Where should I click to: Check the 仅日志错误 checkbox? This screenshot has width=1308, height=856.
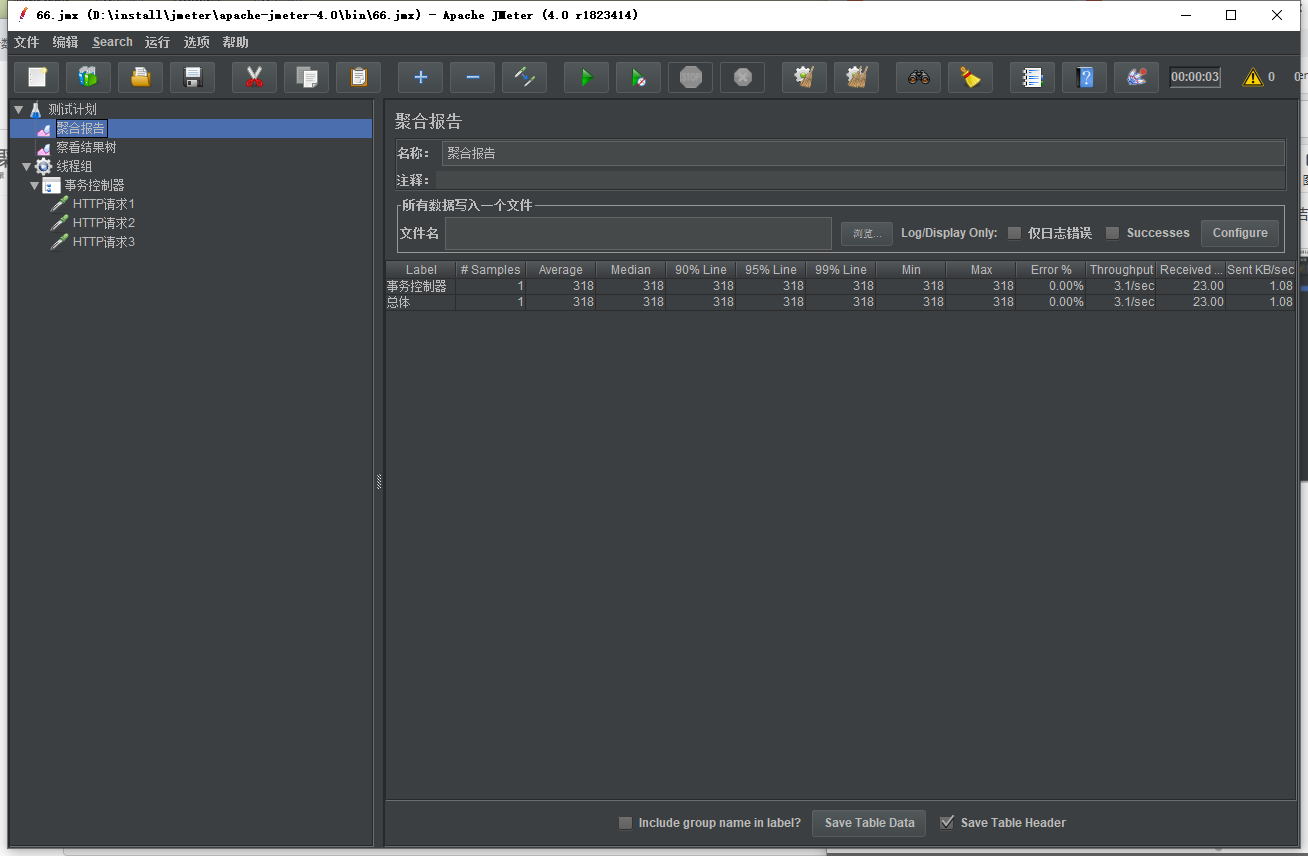pos(1014,233)
